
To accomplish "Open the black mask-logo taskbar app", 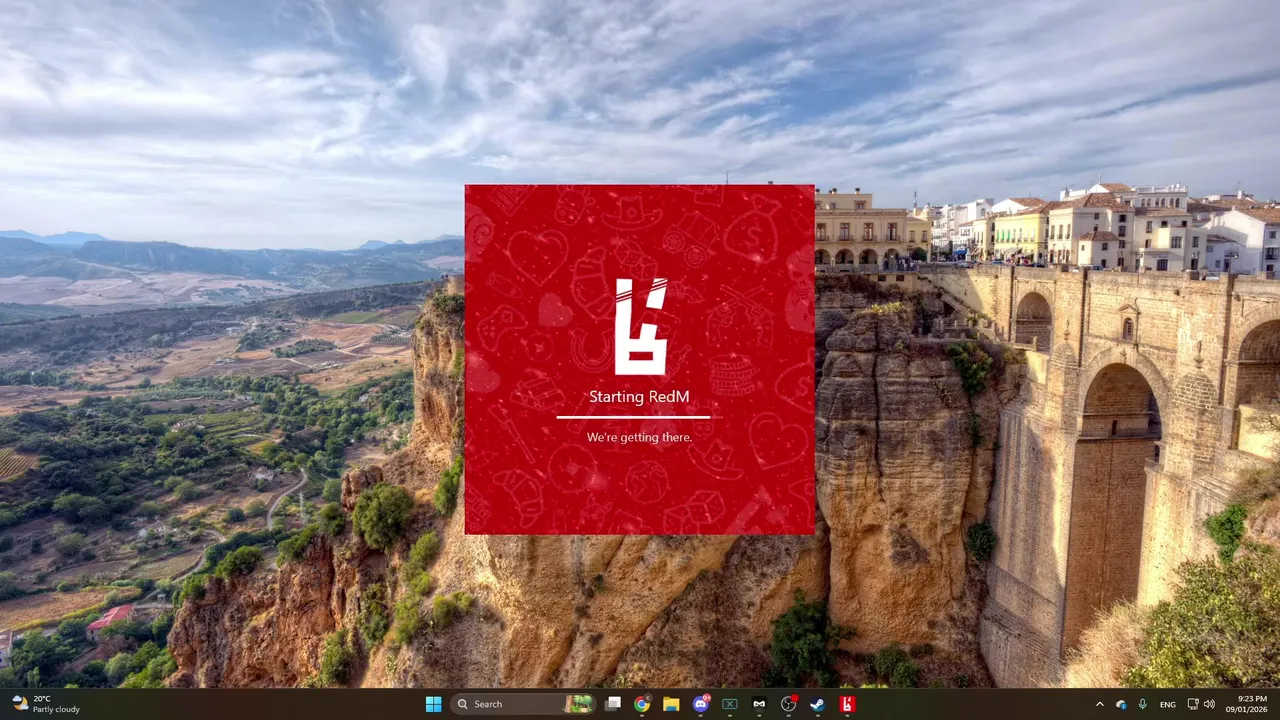I will [x=759, y=704].
